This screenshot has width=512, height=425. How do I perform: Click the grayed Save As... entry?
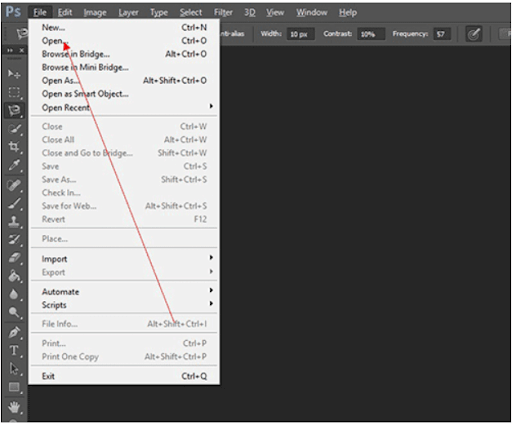(x=124, y=179)
